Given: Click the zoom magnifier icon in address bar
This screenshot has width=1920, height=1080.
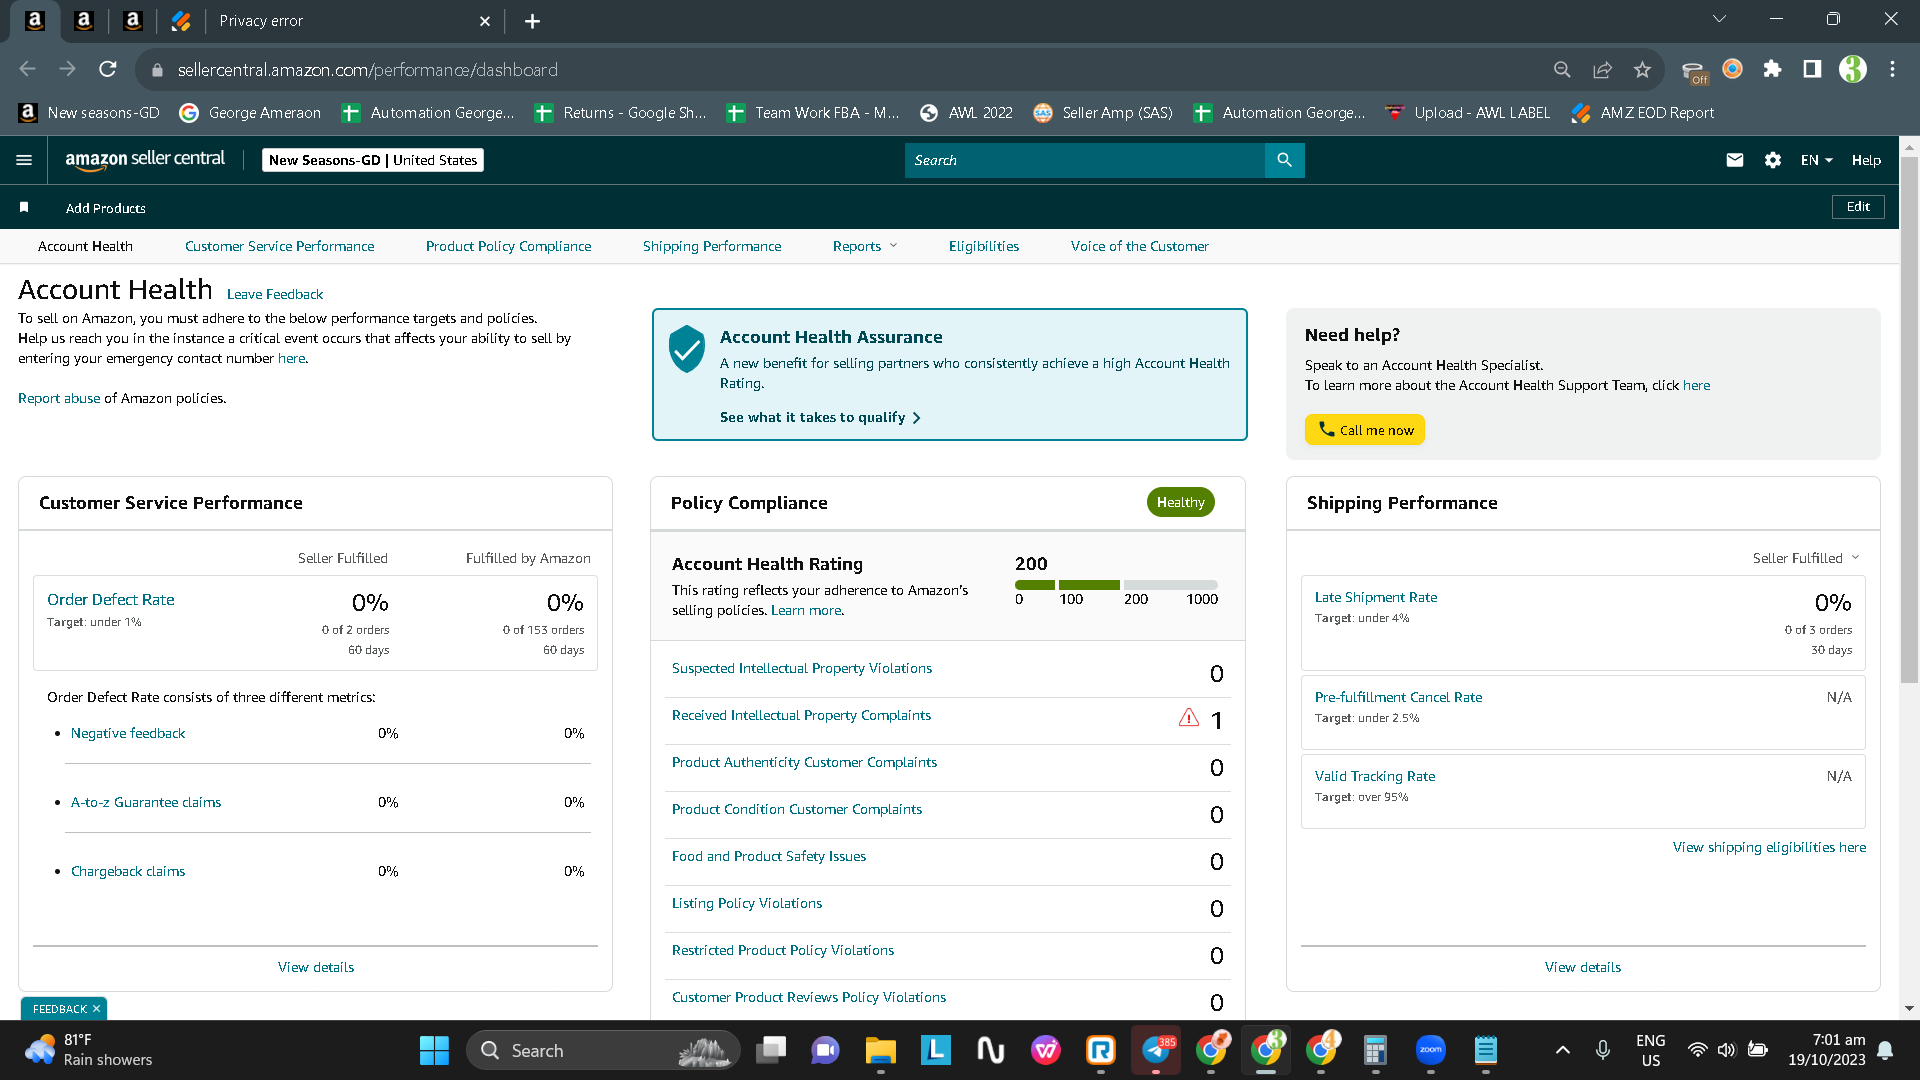Looking at the screenshot, I should pos(1562,69).
